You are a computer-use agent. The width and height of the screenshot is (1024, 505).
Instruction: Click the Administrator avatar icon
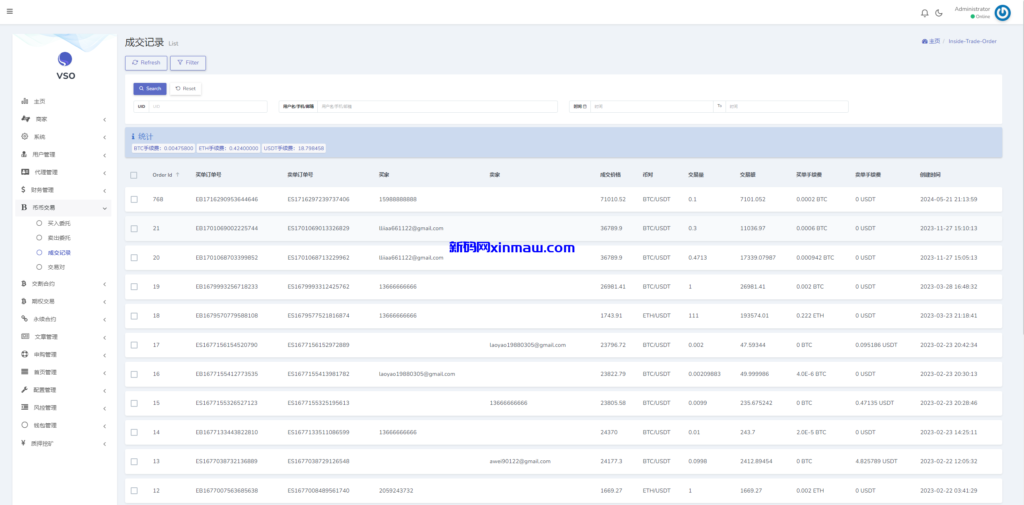[x=1002, y=12]
